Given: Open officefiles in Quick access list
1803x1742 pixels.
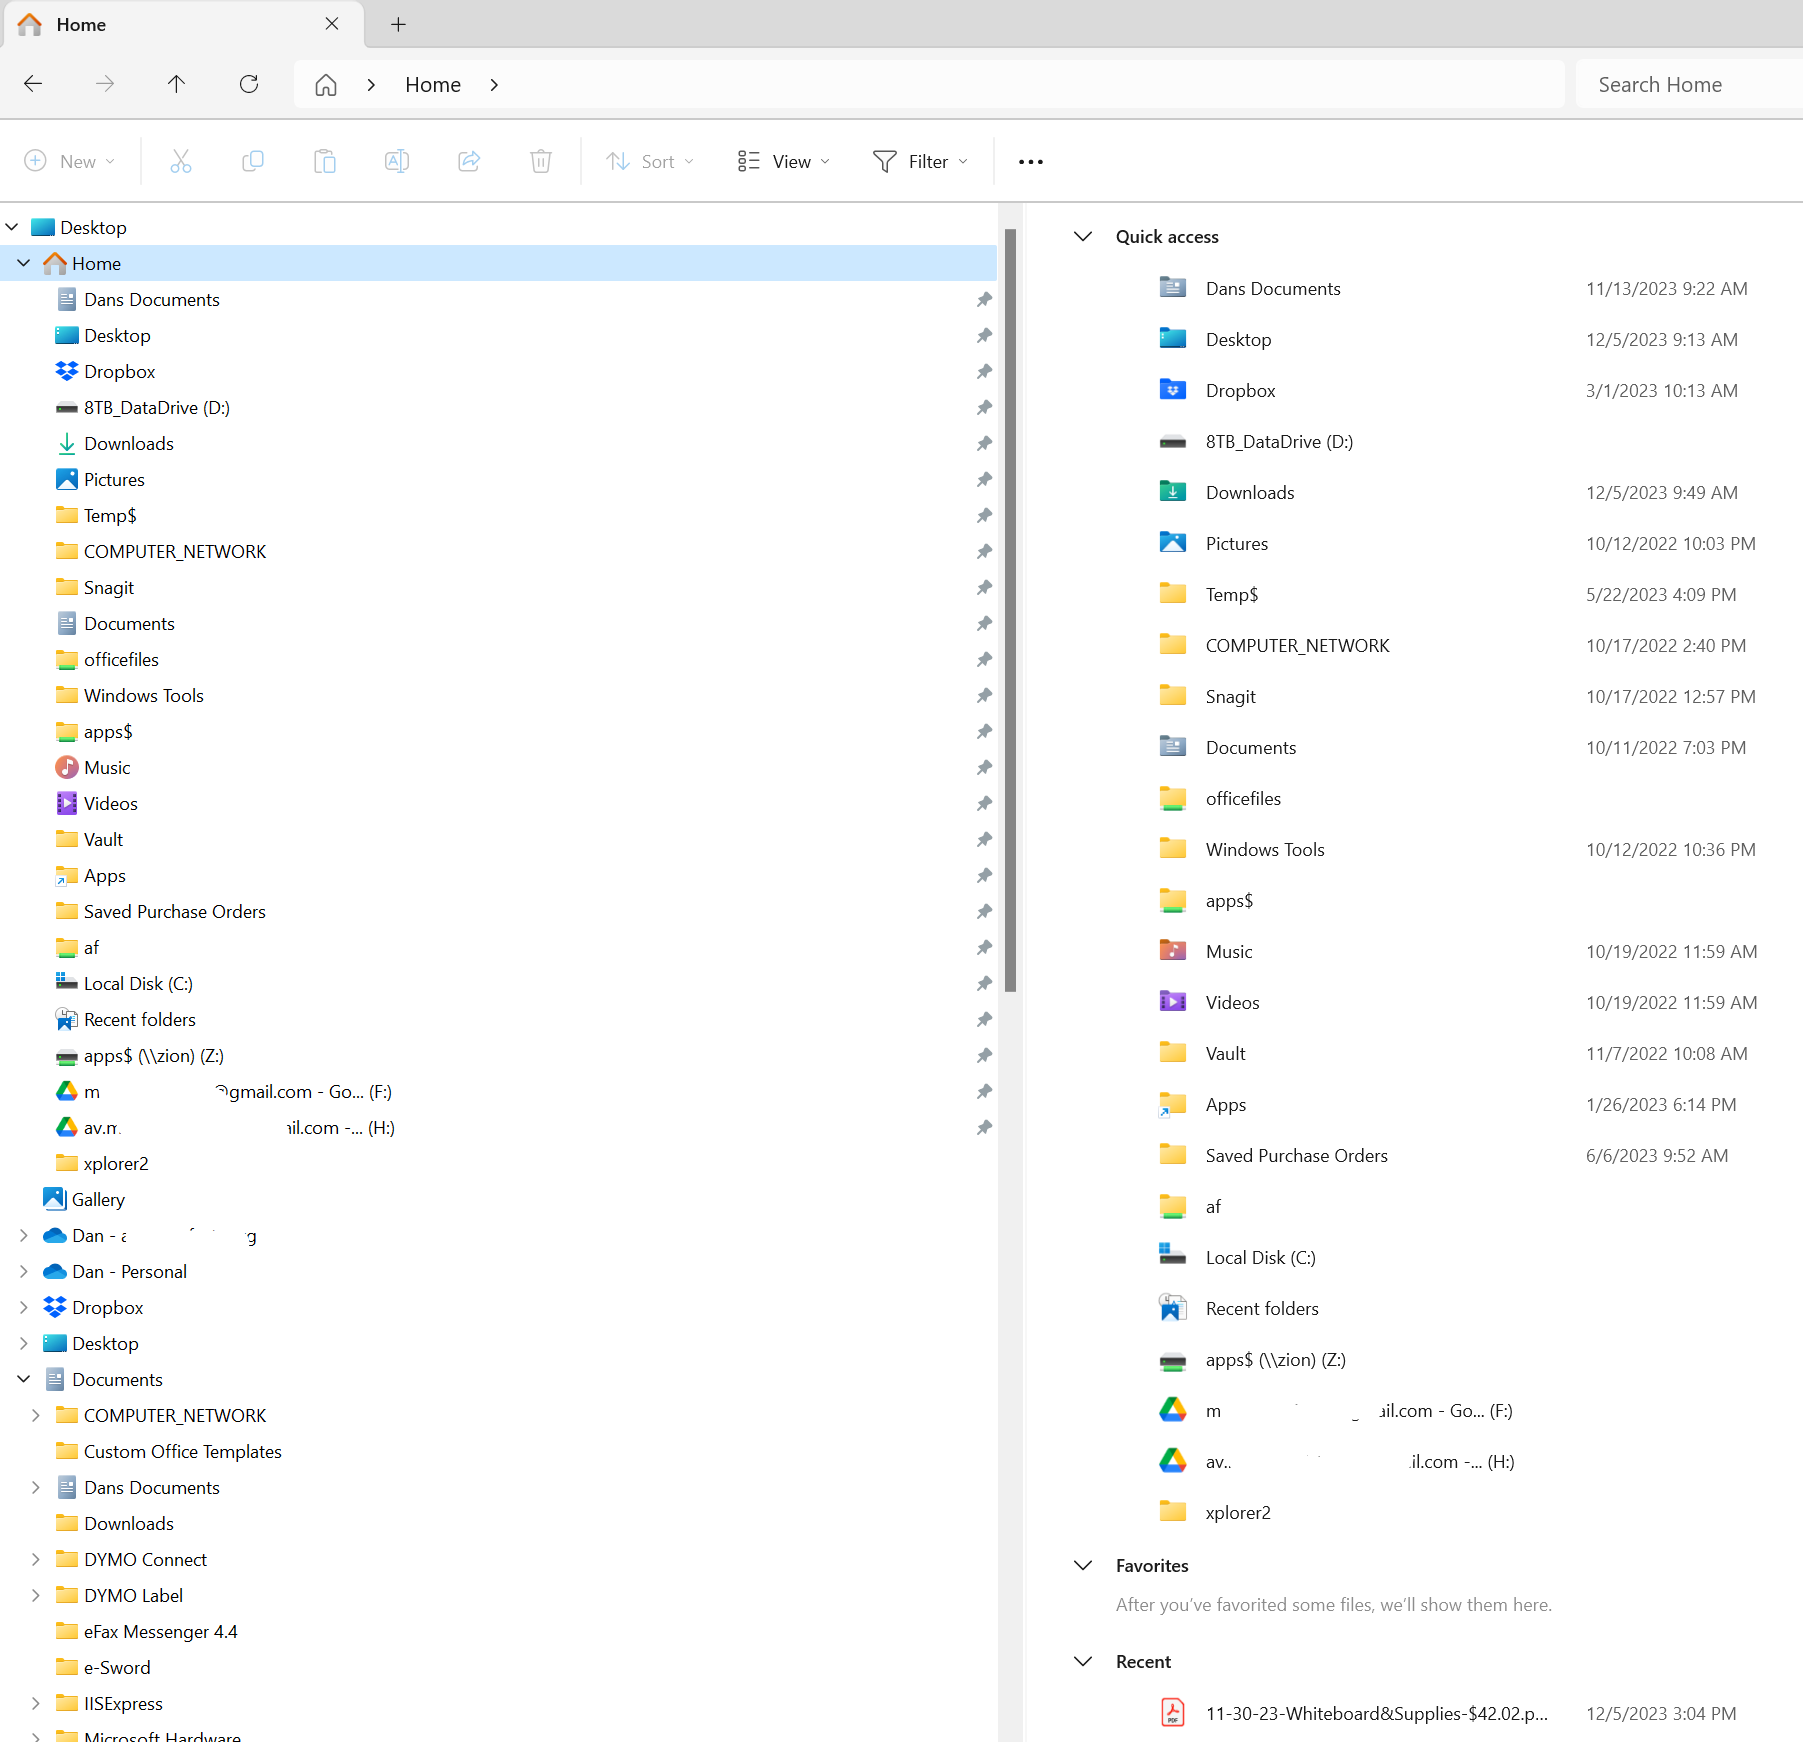Looking at the screenshot, I should coord(1243,798).
